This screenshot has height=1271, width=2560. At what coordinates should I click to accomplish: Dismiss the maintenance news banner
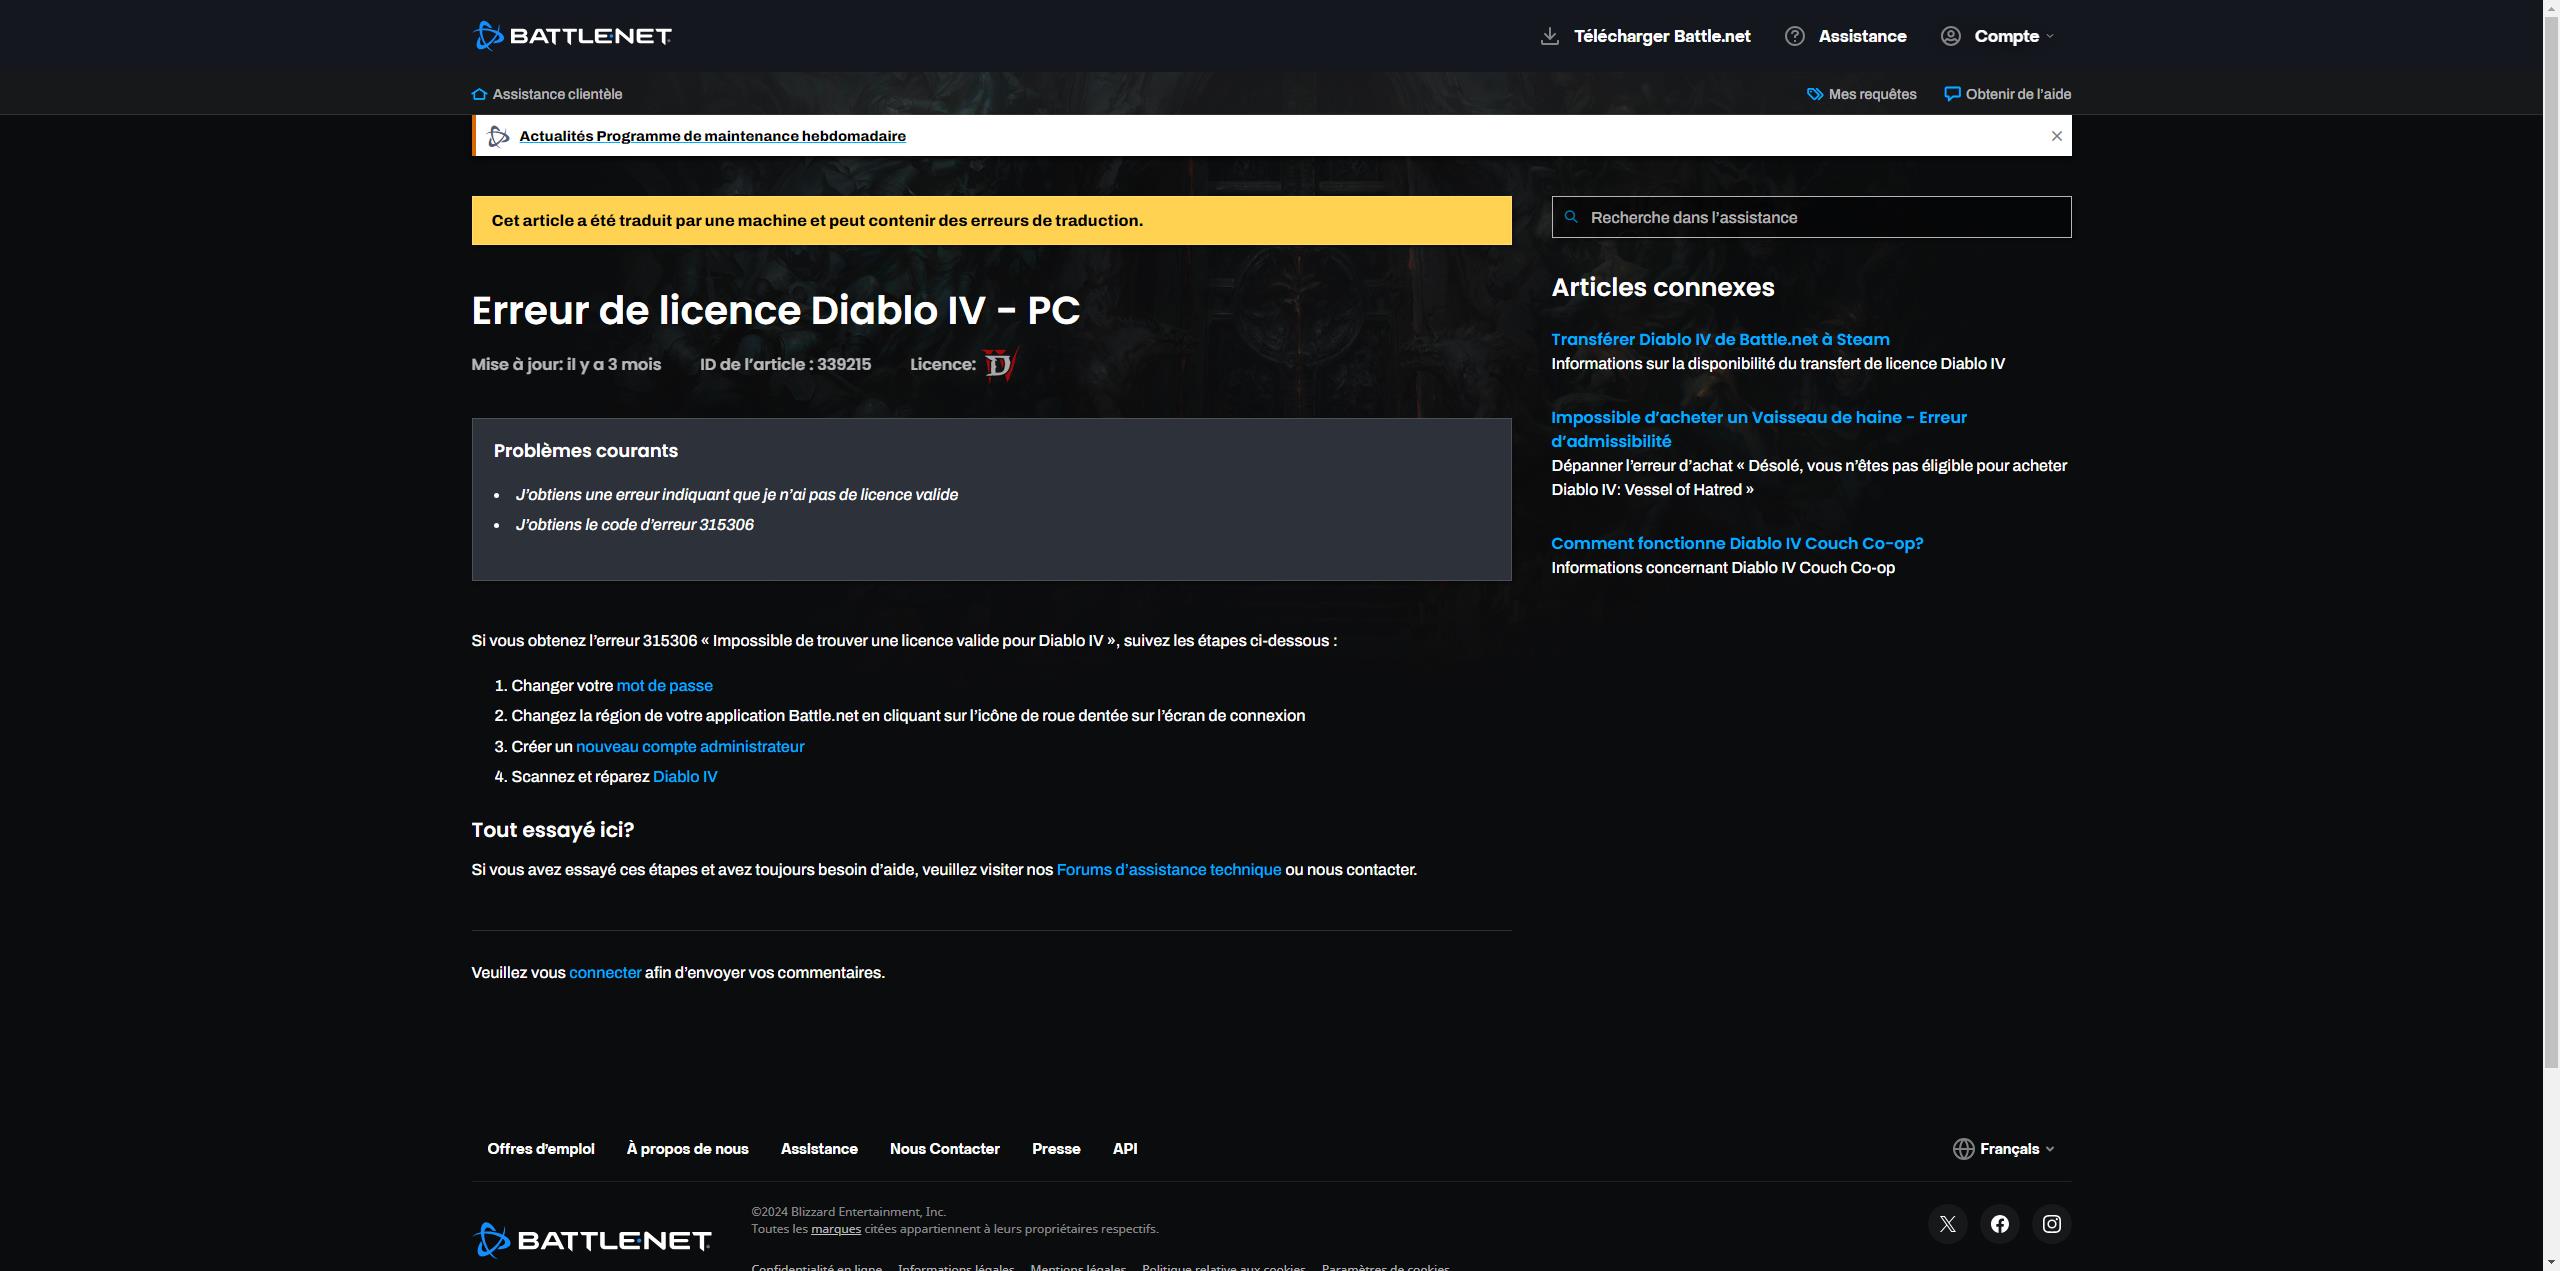[2056, 136]
